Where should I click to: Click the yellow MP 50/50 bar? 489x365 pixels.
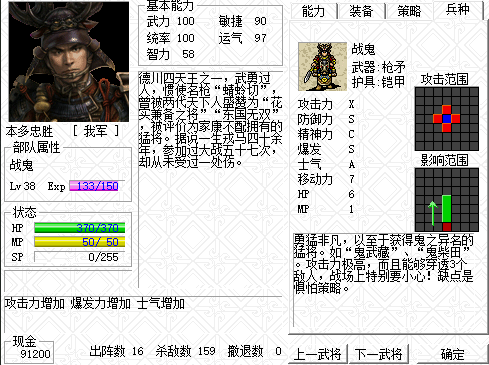coord(80,242)
